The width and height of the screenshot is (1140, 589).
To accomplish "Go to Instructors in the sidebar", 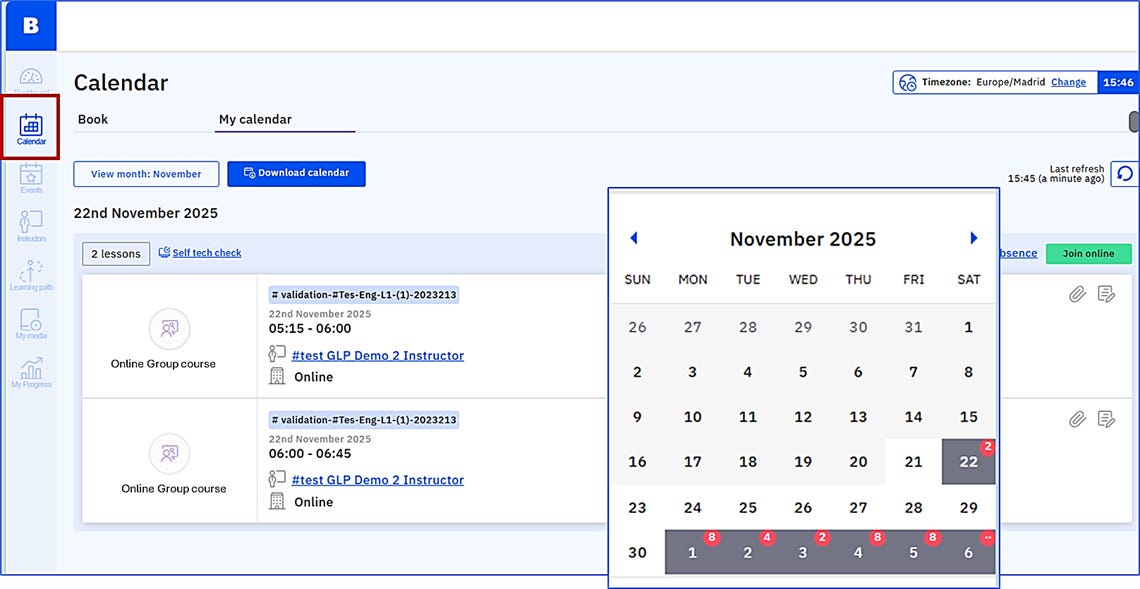I will tap(31, 225).
